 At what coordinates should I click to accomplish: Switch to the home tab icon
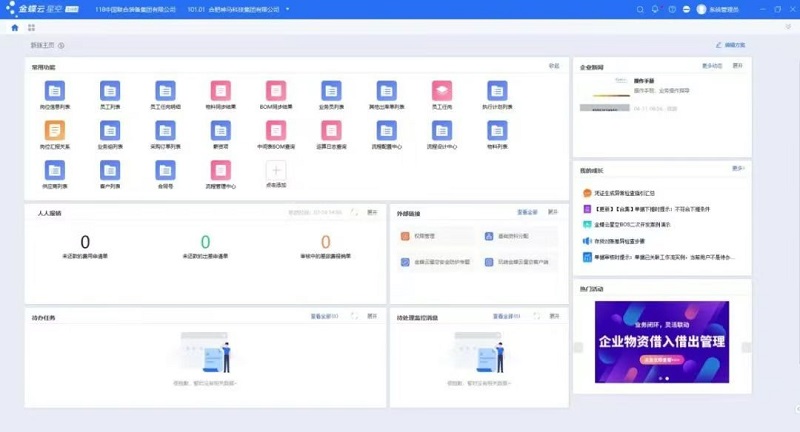pos(14,28)
